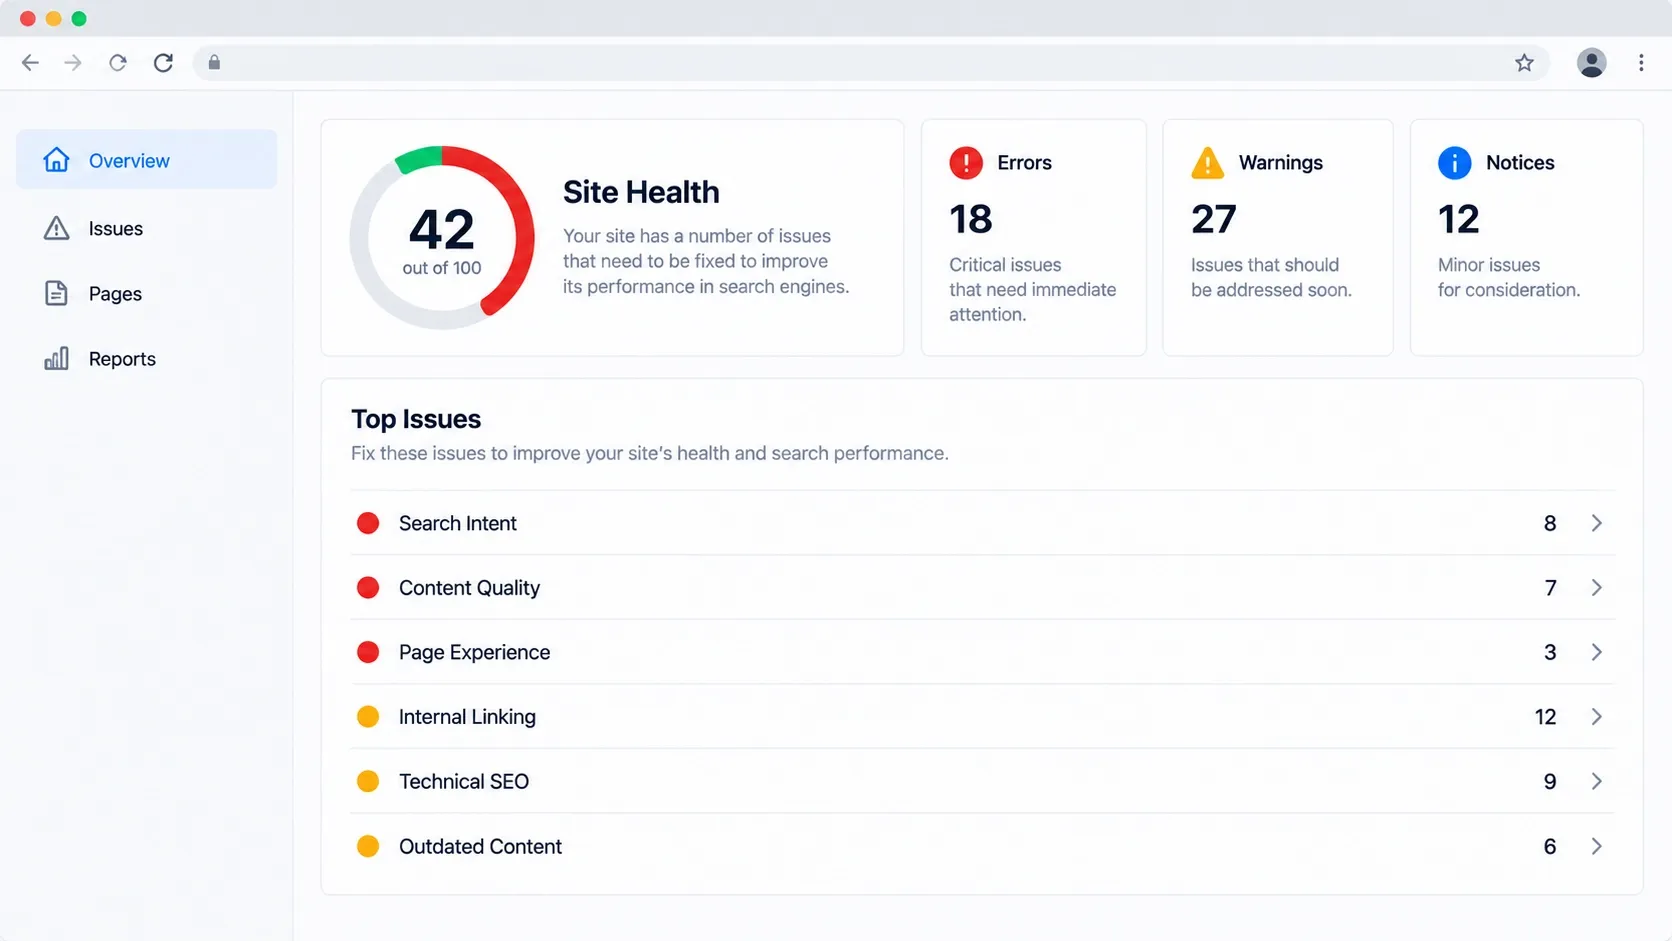Image resolution: width=1672 pixels, height=941 pixels.
Task: Click the lighter reload icon next to forward arrow
Action: [118, 63]
